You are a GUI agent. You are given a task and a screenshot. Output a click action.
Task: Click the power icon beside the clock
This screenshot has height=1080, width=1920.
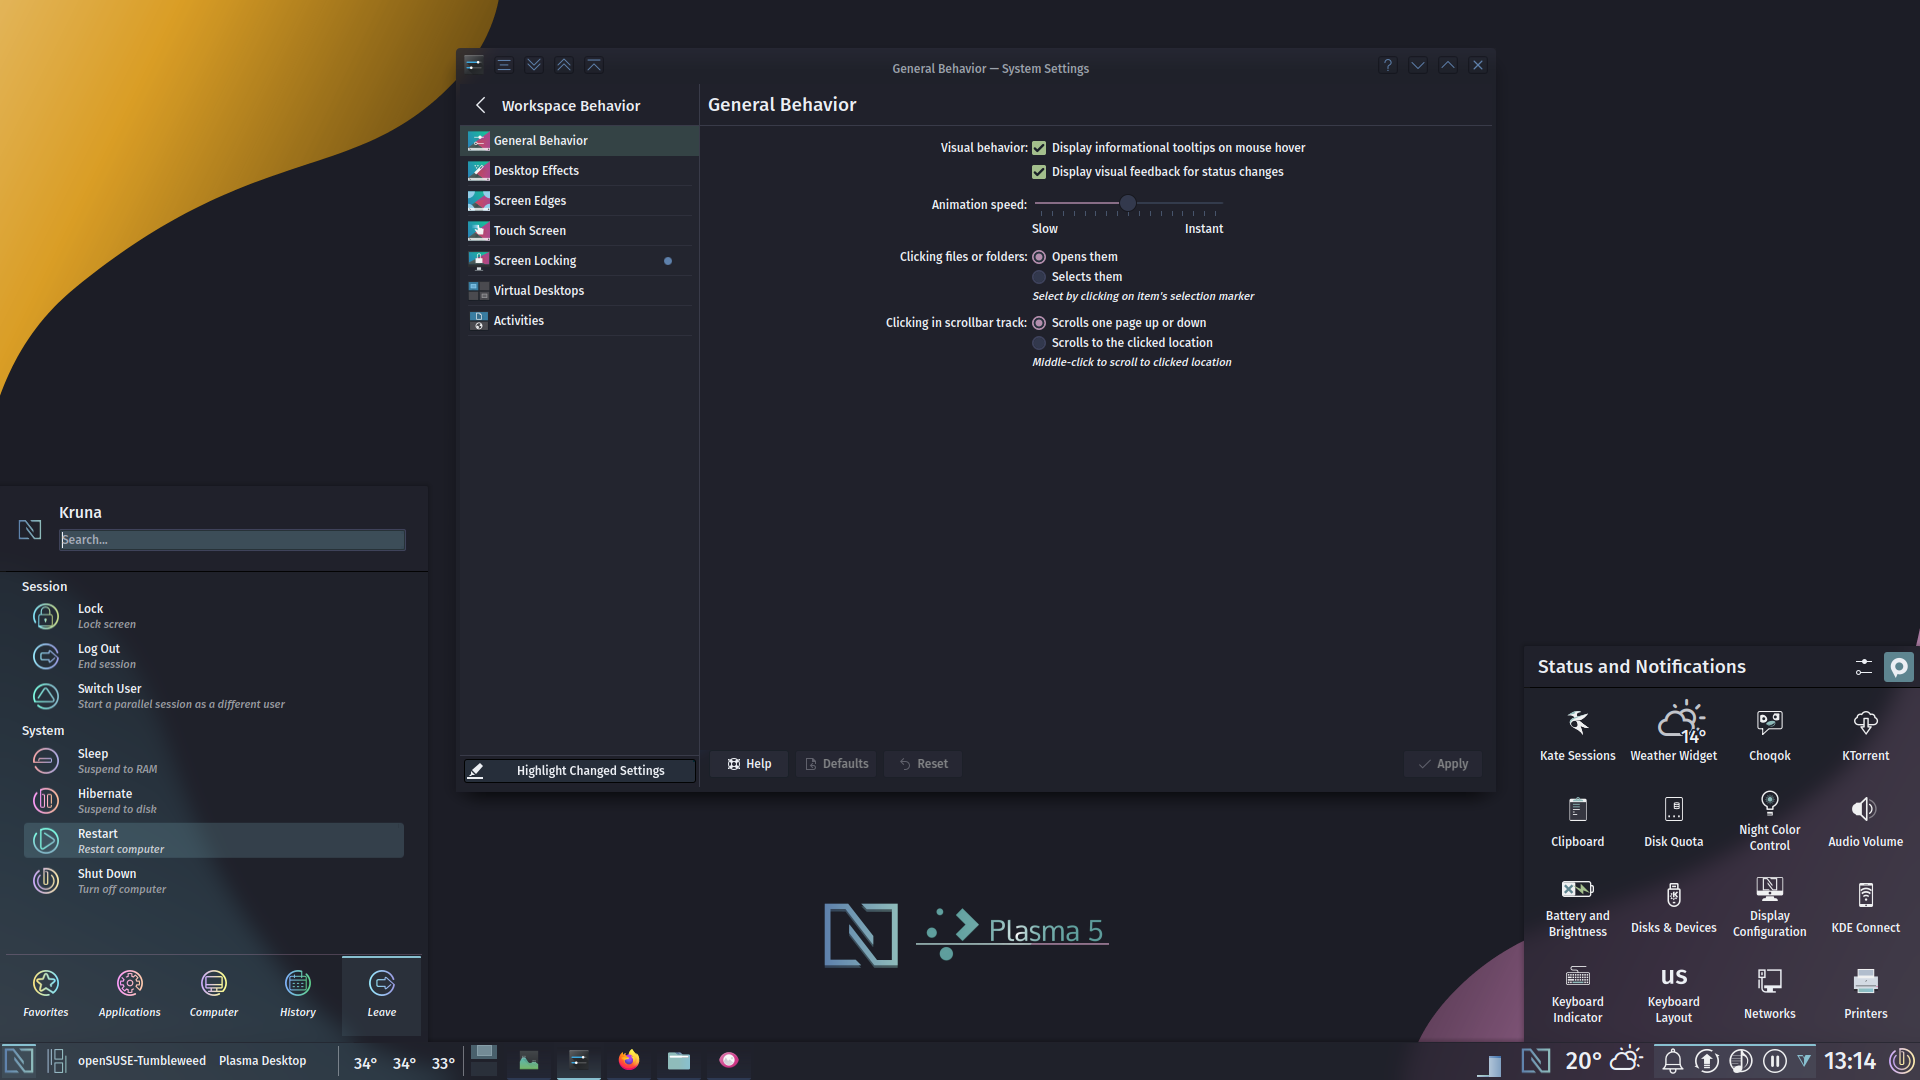point(1901,1060)
